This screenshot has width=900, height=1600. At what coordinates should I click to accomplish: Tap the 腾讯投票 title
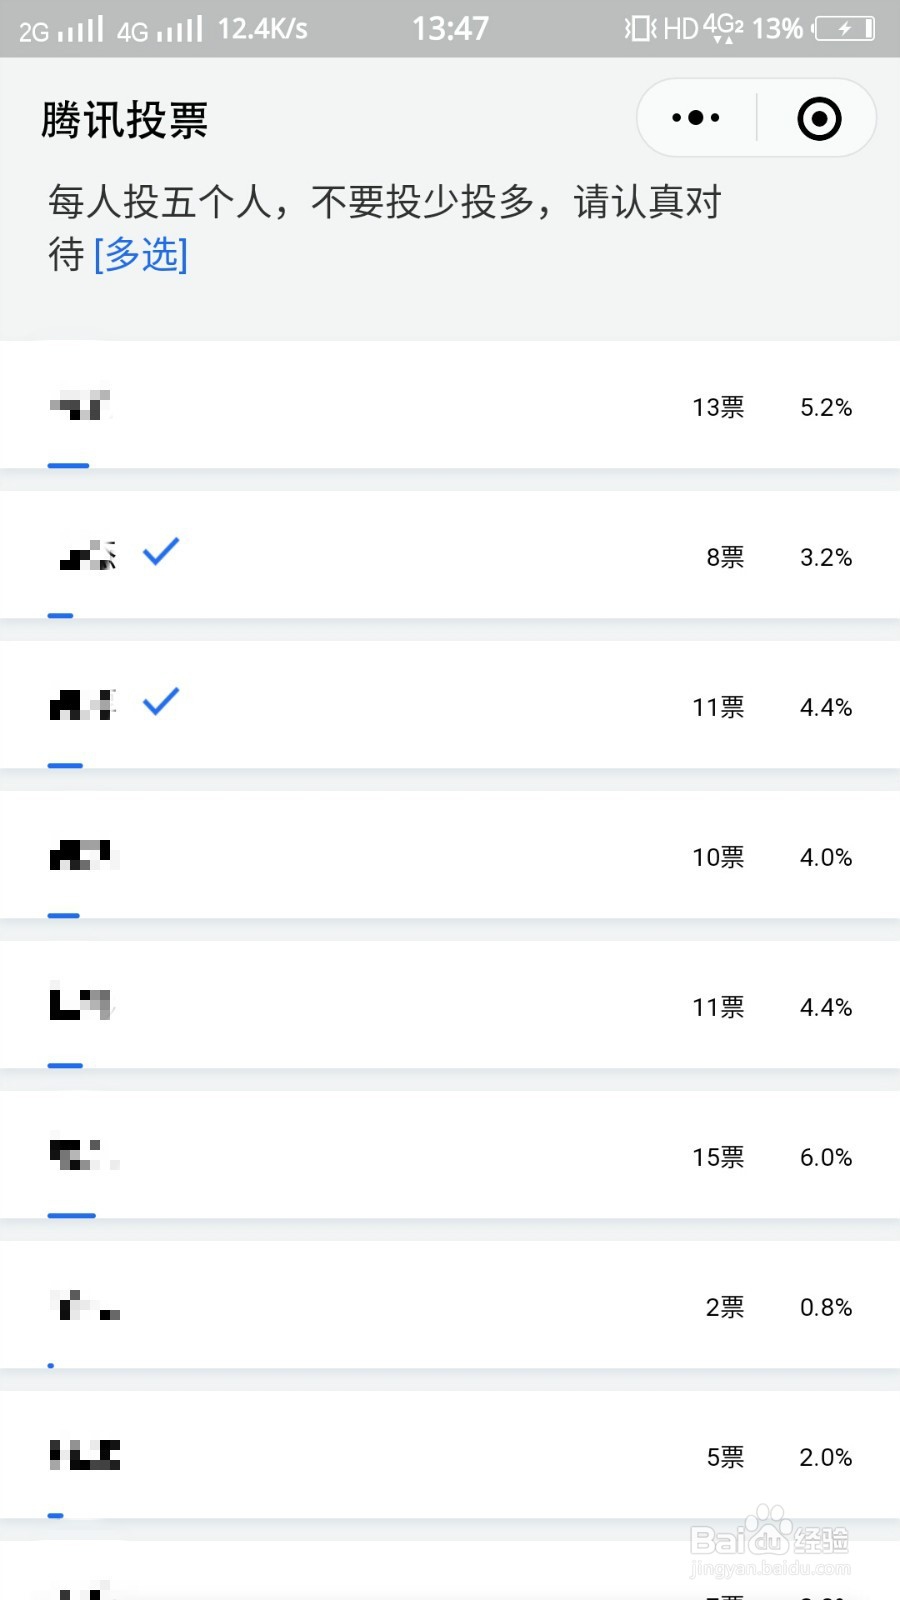(125, 120)
